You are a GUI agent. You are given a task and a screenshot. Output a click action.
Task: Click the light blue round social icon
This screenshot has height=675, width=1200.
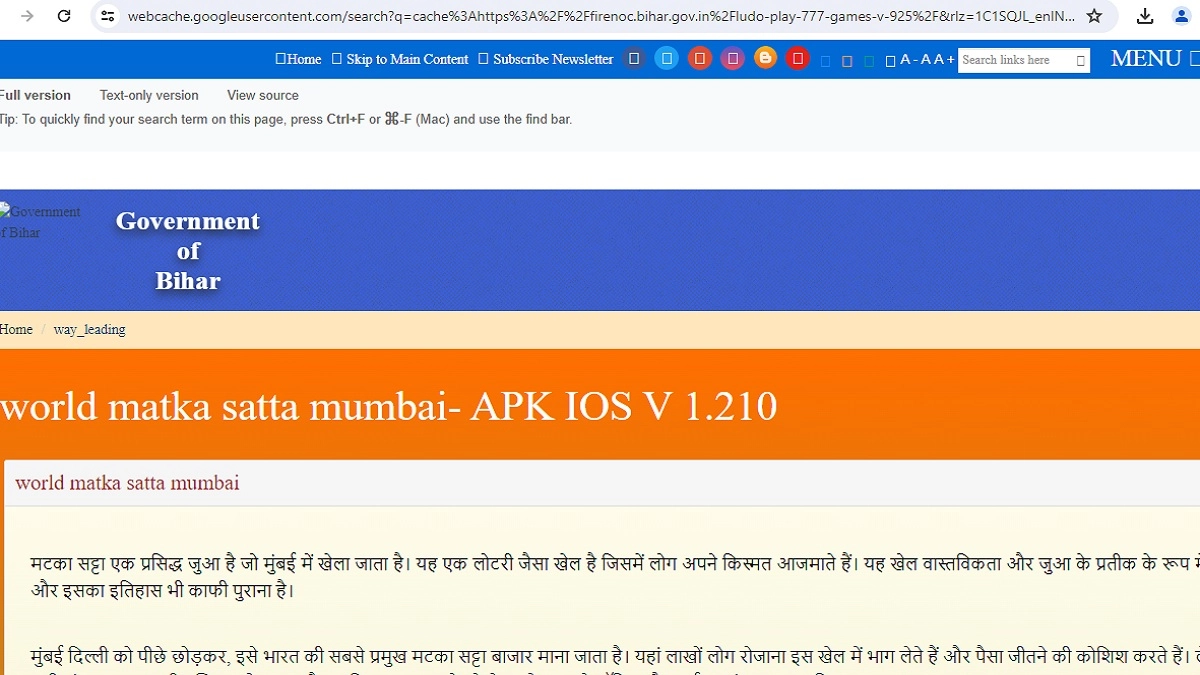(x=667, y=58)
